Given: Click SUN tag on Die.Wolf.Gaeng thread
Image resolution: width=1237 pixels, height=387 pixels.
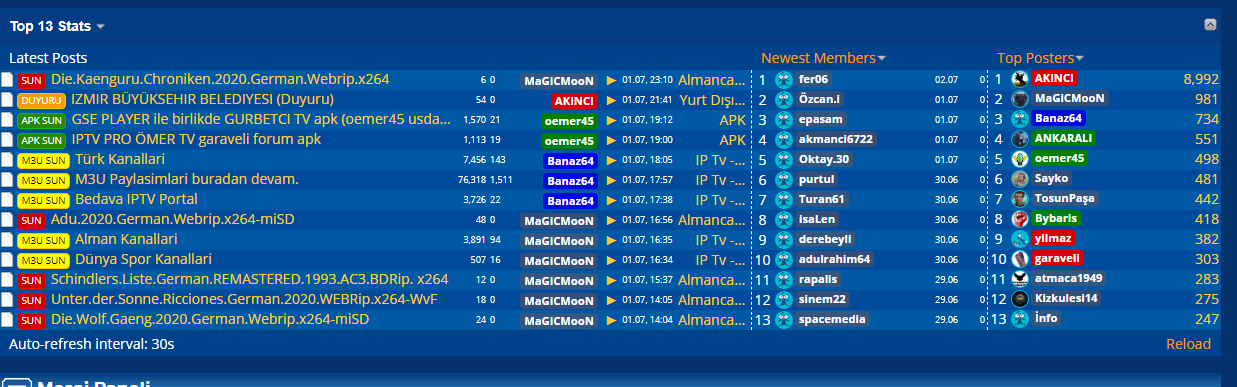Looking at the screenshot, I should point(31,320).
